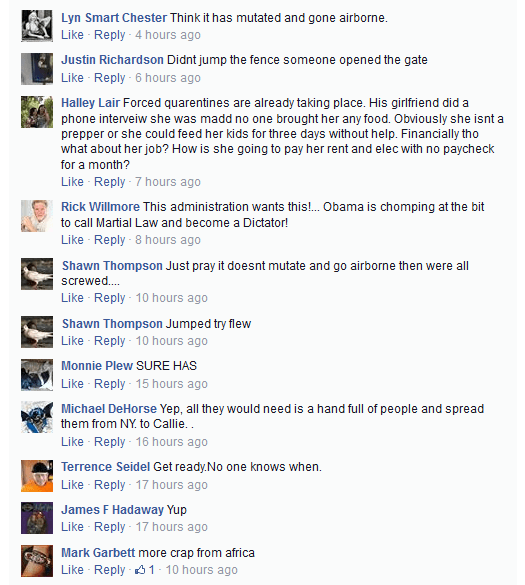Screen dimensions: 525x585
Task: Open Halley Lair's profile photo
Action: tap(37, 112)
